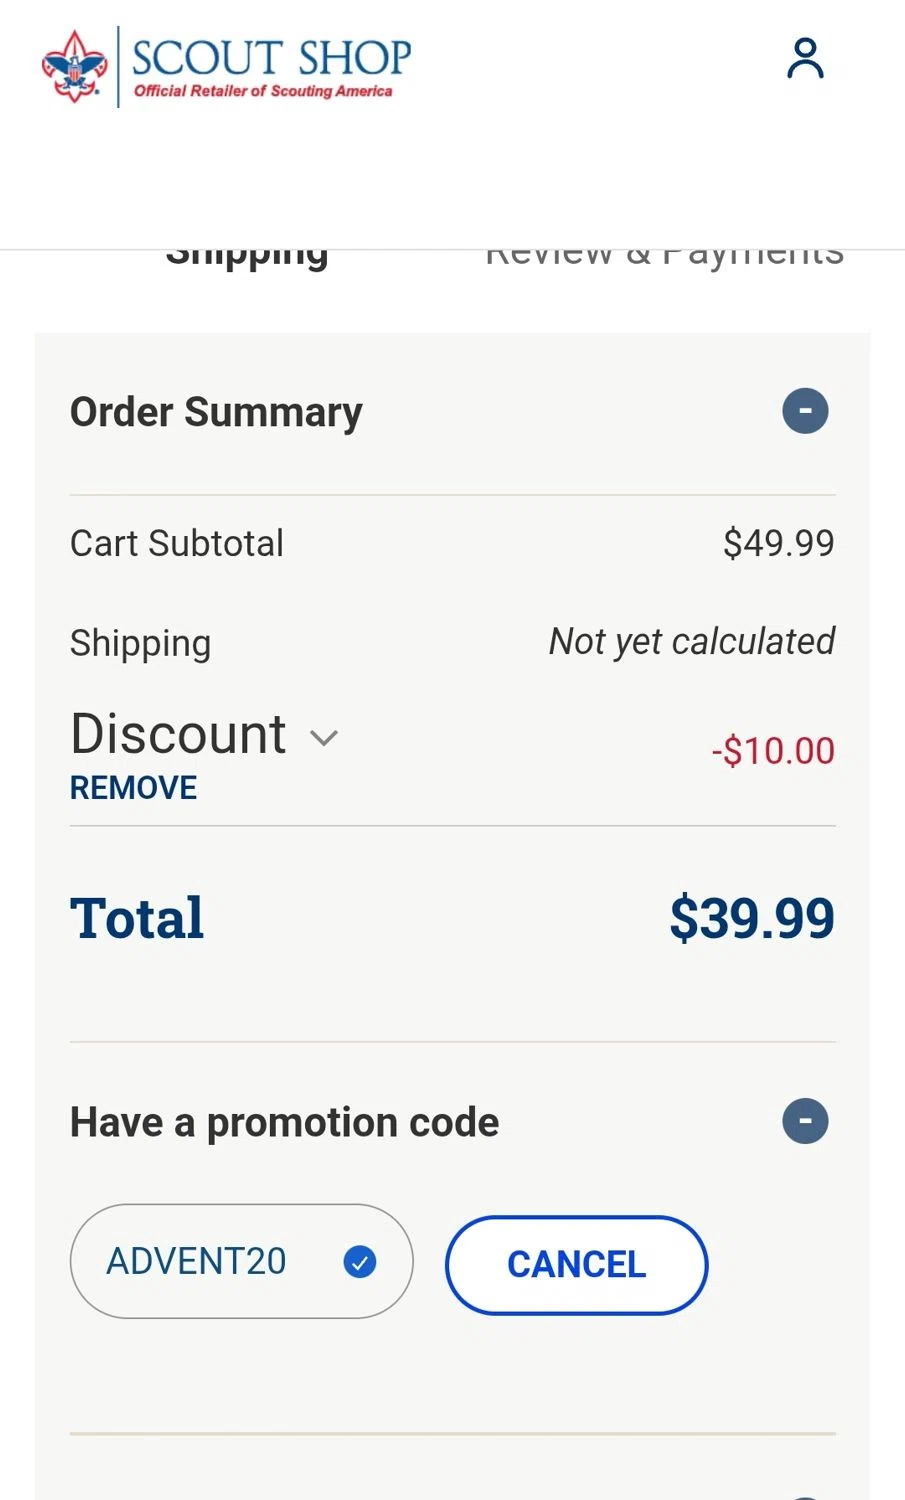Collapse Order Summary with minus icon
The width and height of the screenshot is (905, 1500).
(805, 411)
